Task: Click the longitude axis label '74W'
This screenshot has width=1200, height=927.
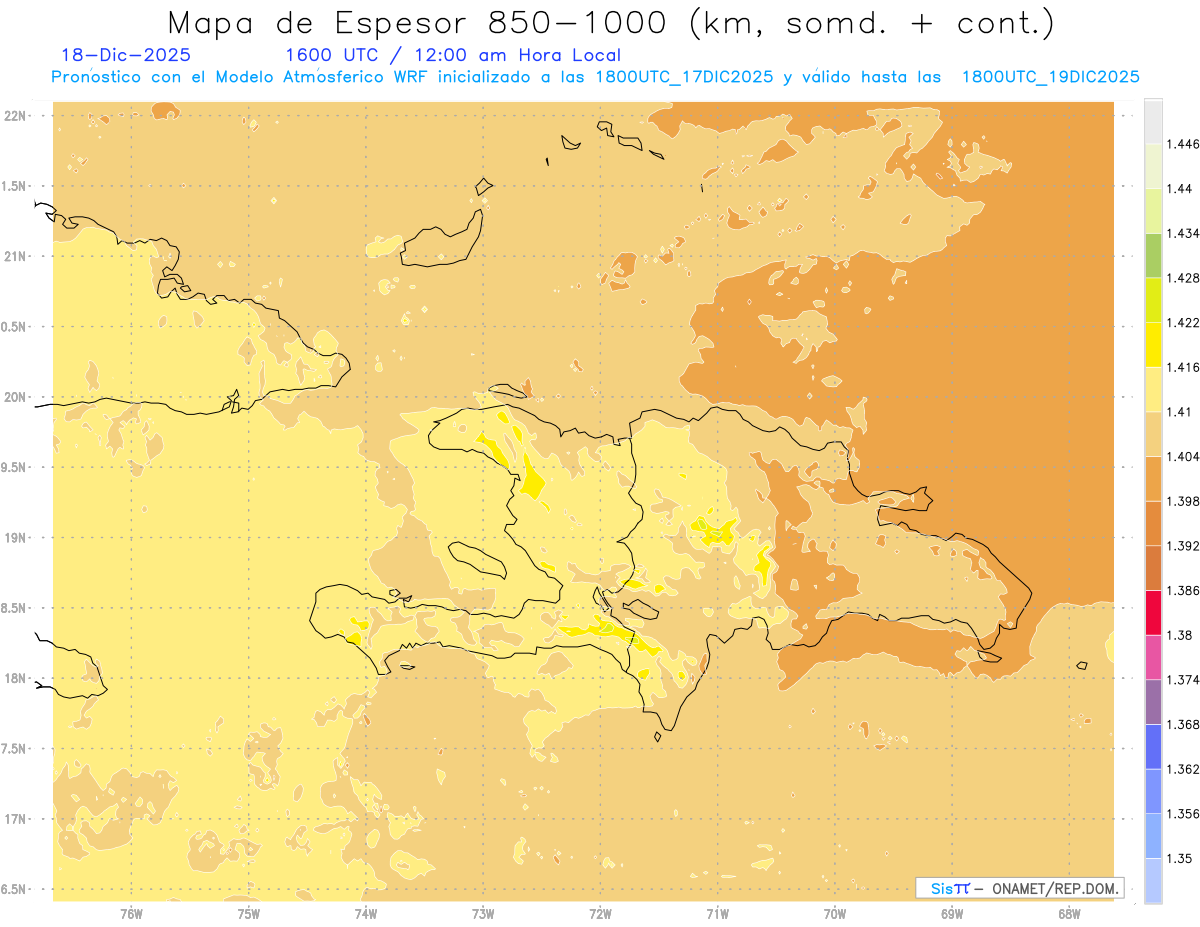Action: (x=365, y=914)
